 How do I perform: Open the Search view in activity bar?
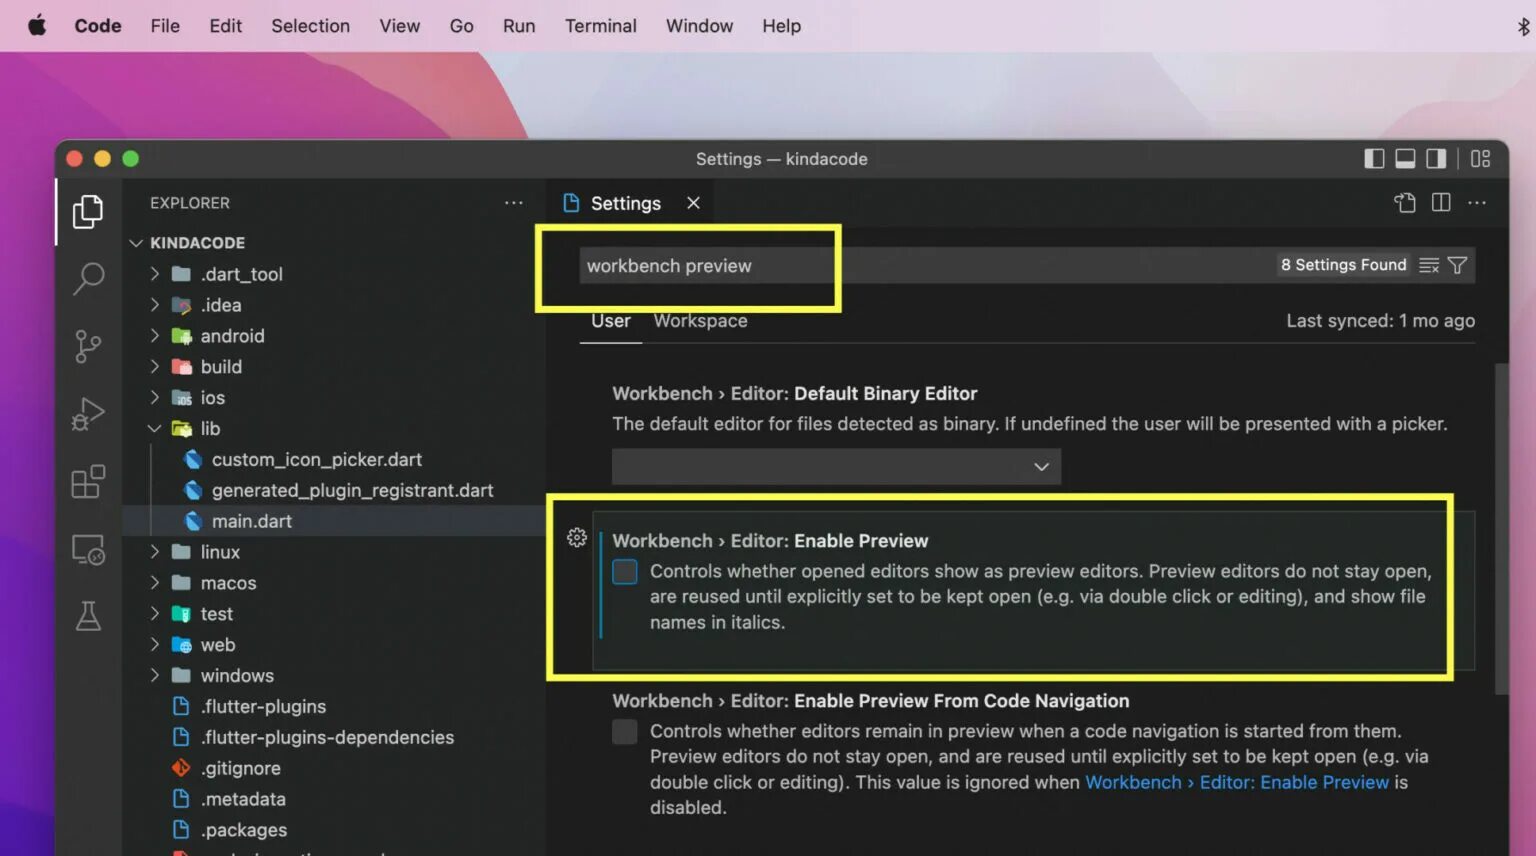click(x=88, y=279)
